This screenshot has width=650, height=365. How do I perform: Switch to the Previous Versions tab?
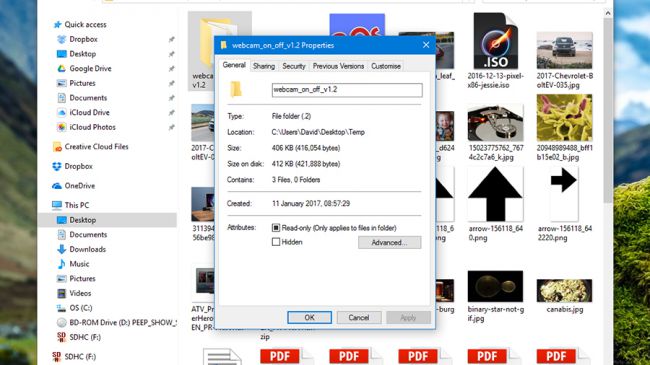338,66
